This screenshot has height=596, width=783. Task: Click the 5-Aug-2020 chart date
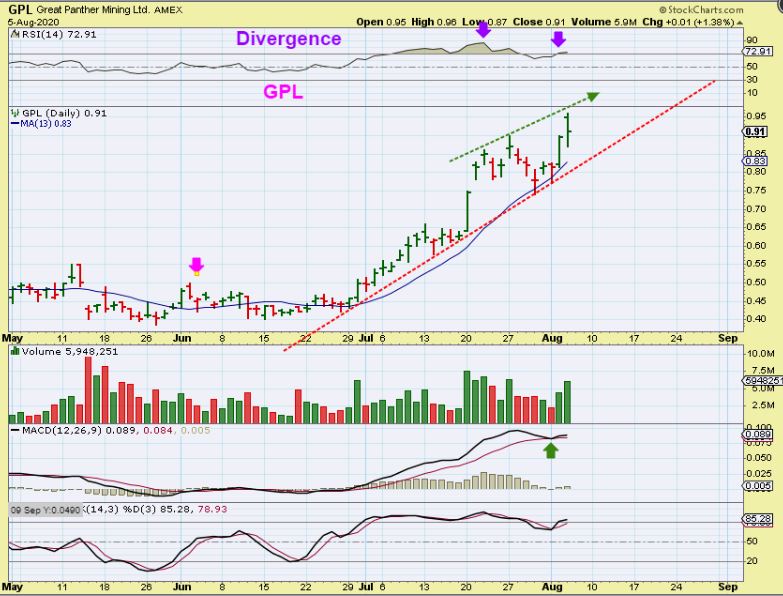33,22
